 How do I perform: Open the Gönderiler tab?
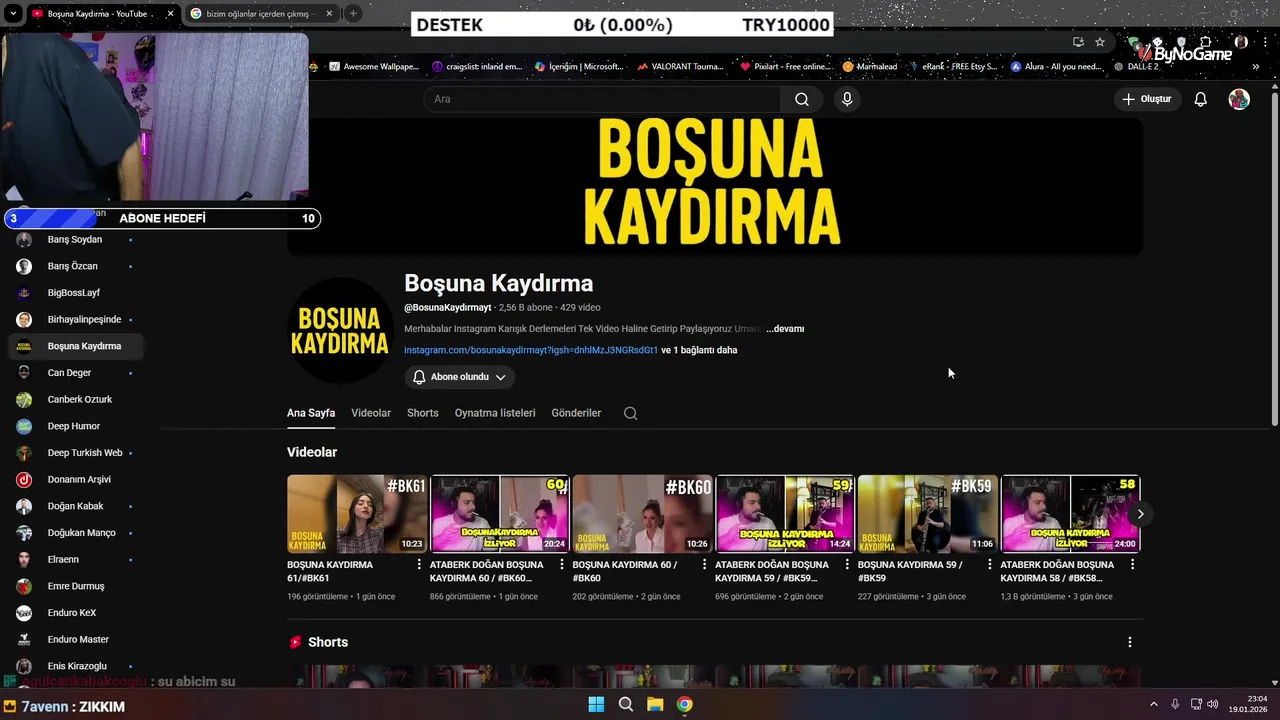(x=576, y=413)
